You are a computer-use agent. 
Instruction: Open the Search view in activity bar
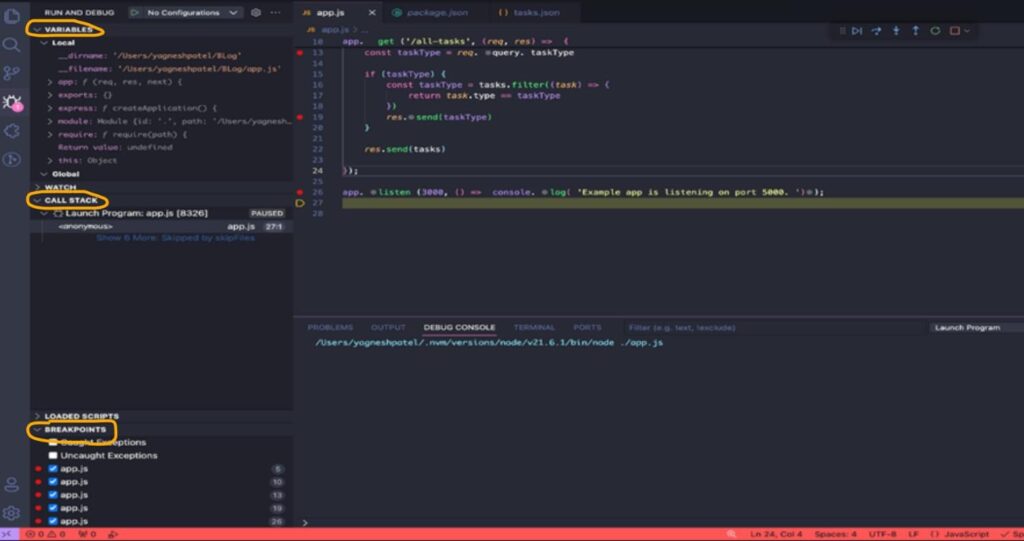pos(12,45)
